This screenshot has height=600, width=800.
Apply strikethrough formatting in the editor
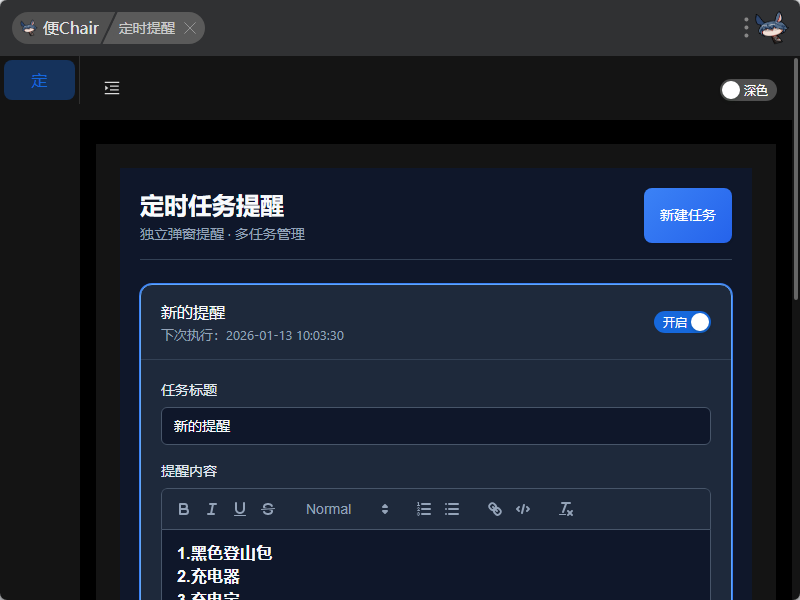click(268, 509)
